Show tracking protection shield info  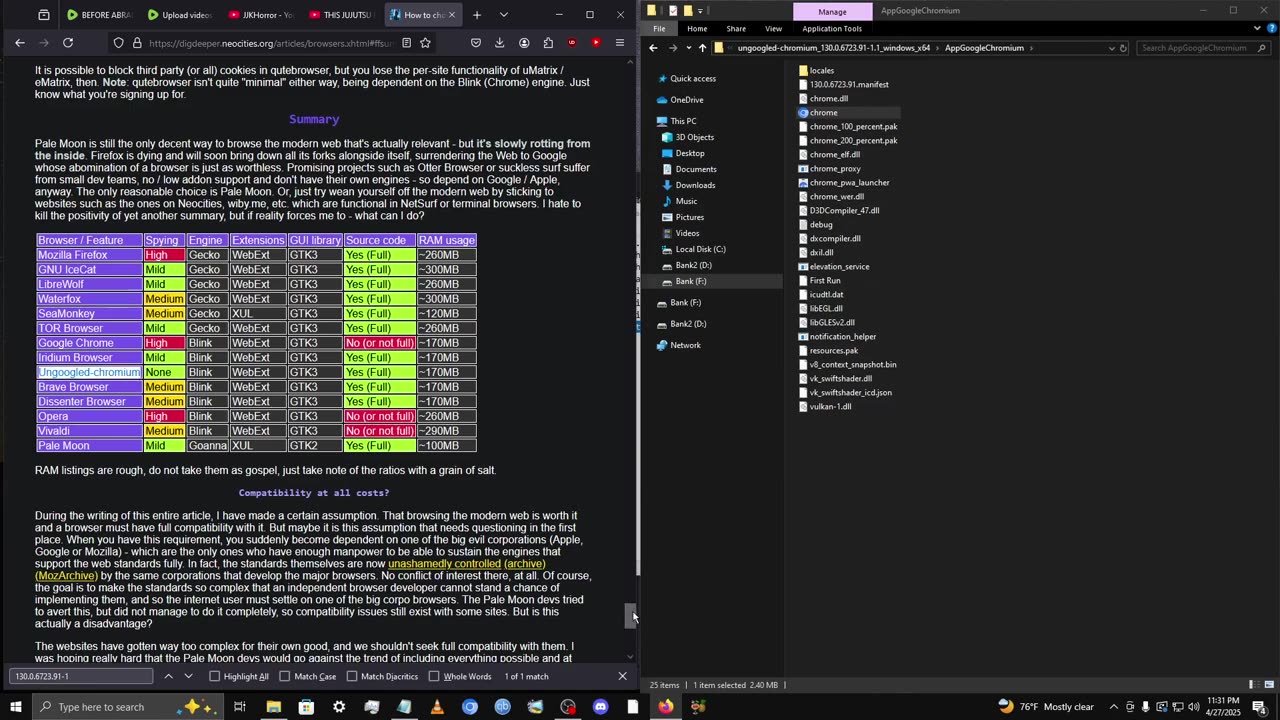(118, 43)
